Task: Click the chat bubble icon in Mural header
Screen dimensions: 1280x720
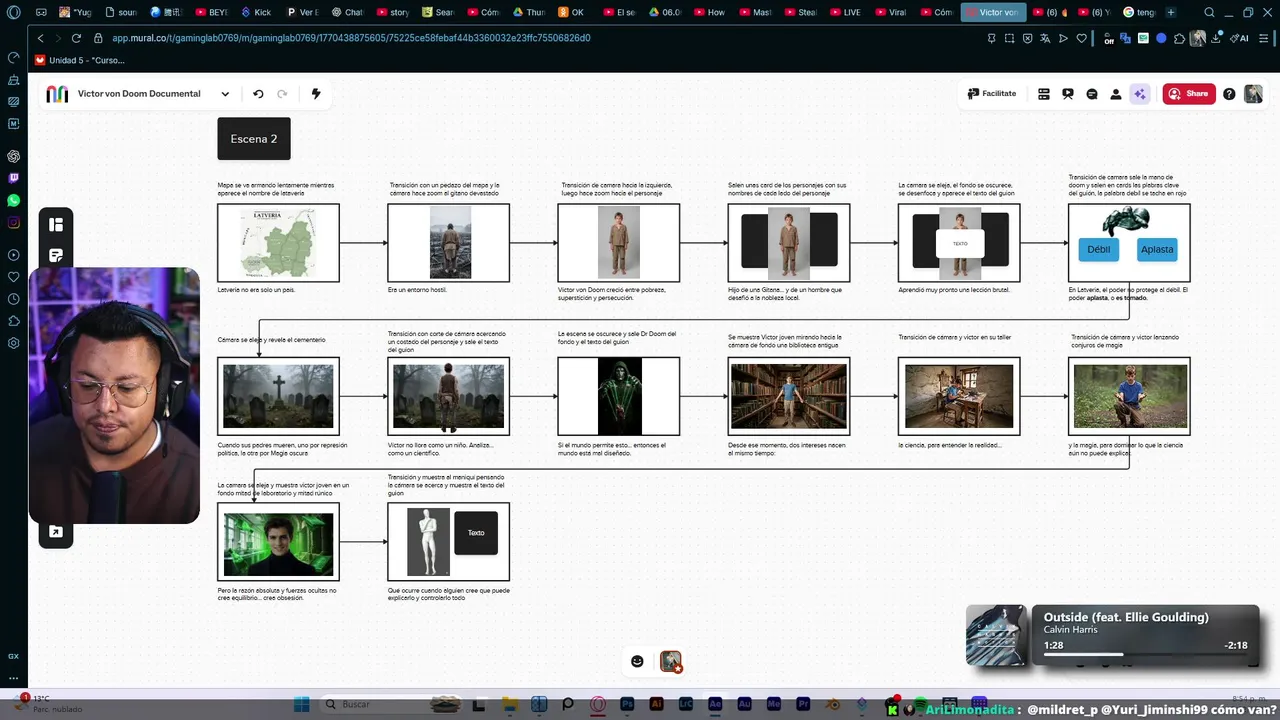Action: (x=1092, y=94)
